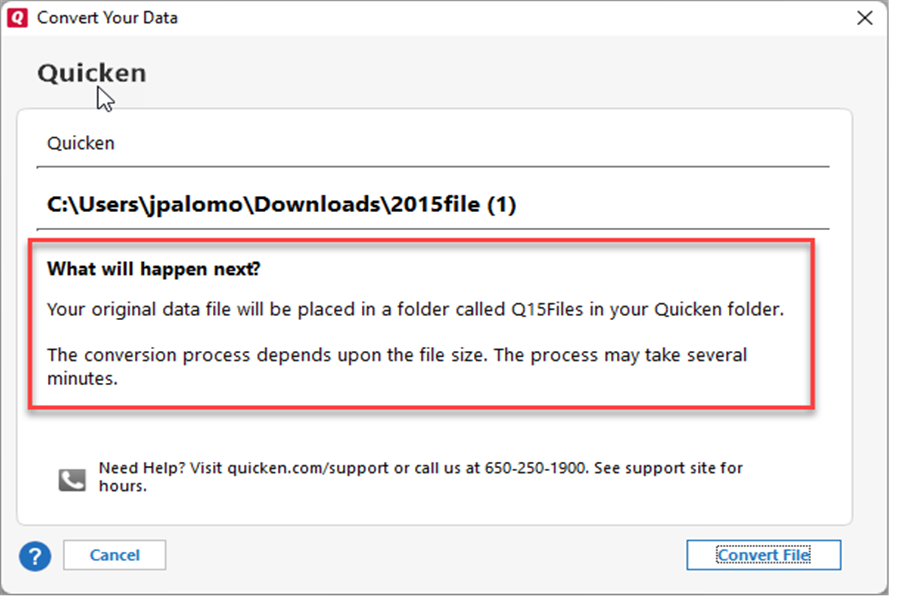Start conversion with the Convert File button

tap(763, 555)
